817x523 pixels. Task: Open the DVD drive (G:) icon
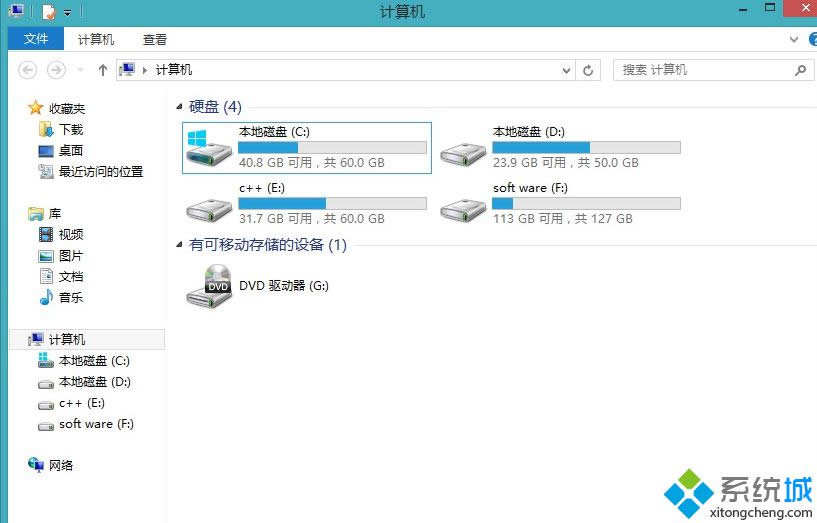pyautogui.click(x=209, y=285)
